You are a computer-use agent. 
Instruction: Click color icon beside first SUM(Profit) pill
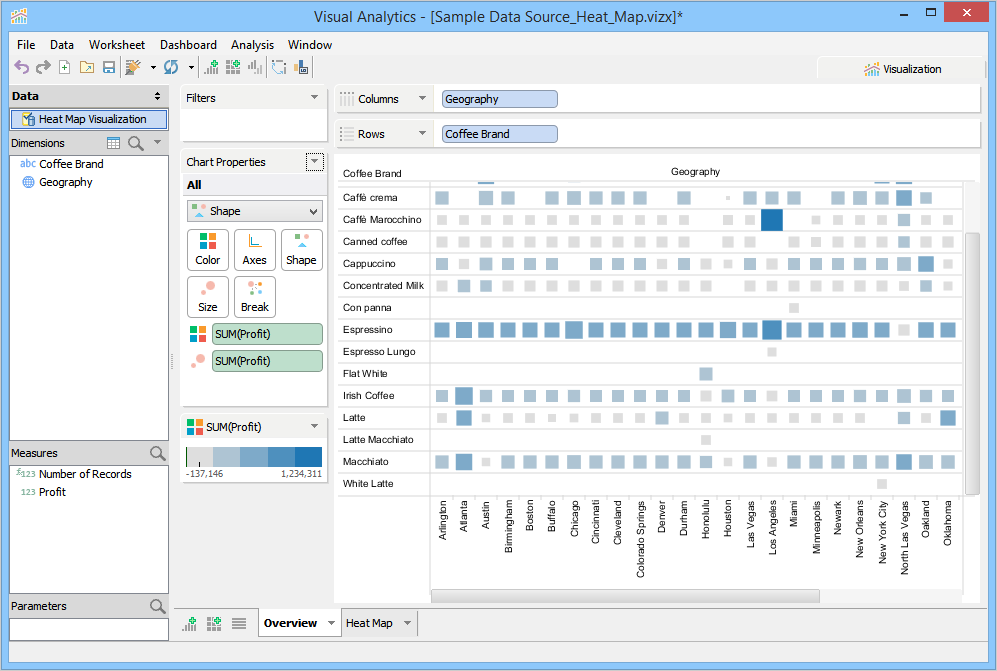point(198,334)
